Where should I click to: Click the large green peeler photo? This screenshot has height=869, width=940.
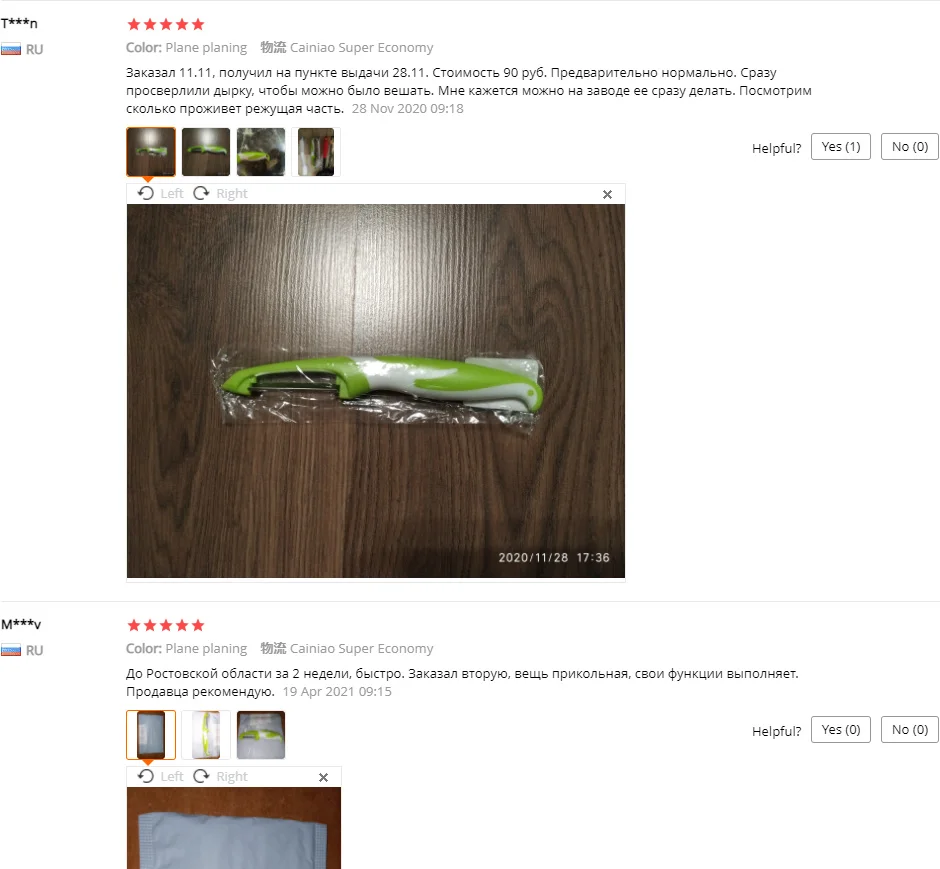376,391
